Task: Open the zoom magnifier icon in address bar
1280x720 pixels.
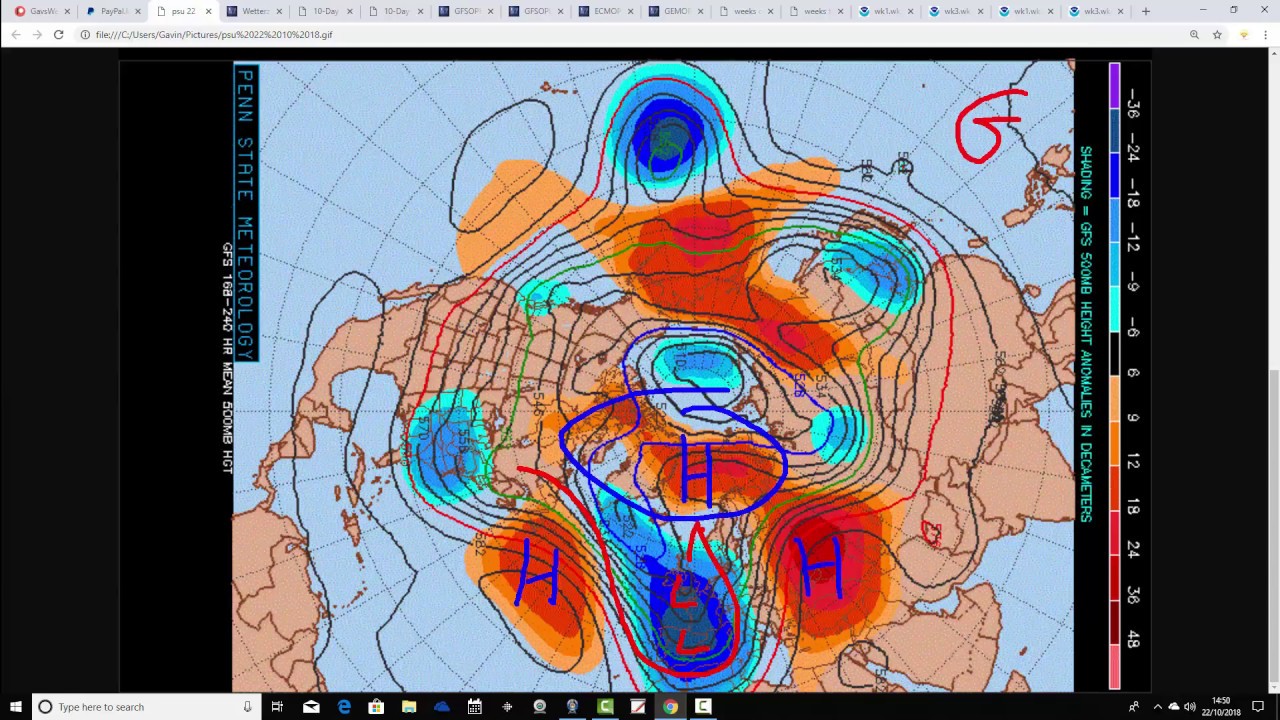Action: pyautogui.click(x=1194, y=34)
